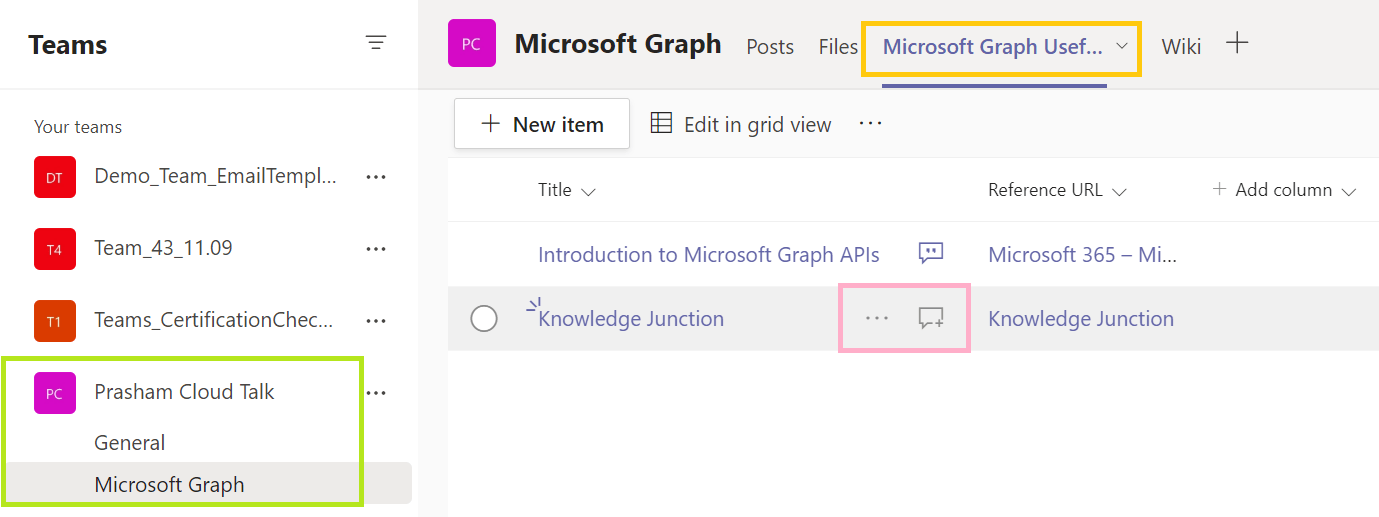The image size is (1379, 517).
Task: Click toolbar overflow ellipsis beside Edit in grid view
Action: (x=871, y=123)
